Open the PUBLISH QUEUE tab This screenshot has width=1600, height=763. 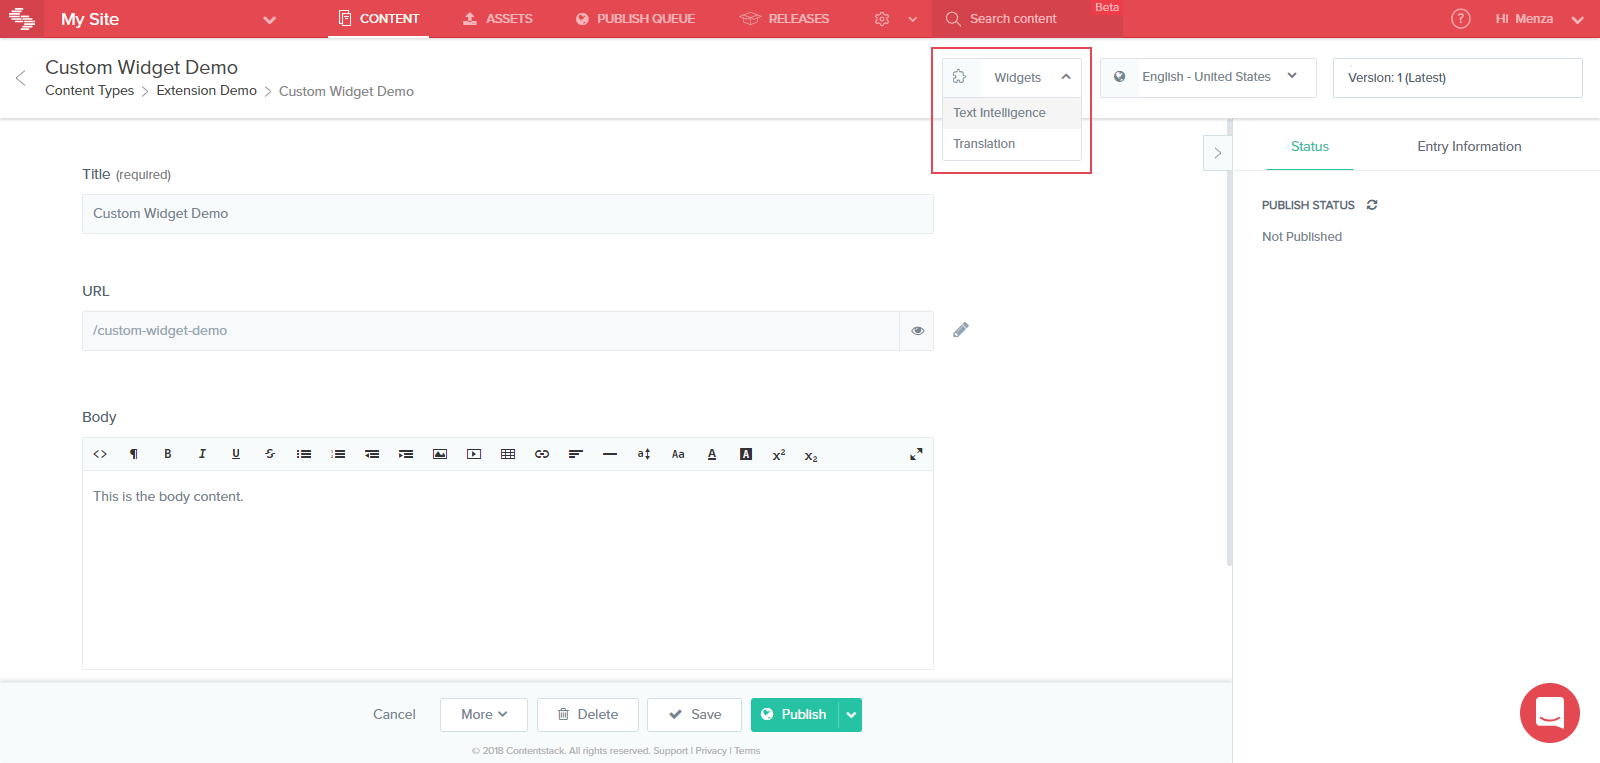coord(635,19)
